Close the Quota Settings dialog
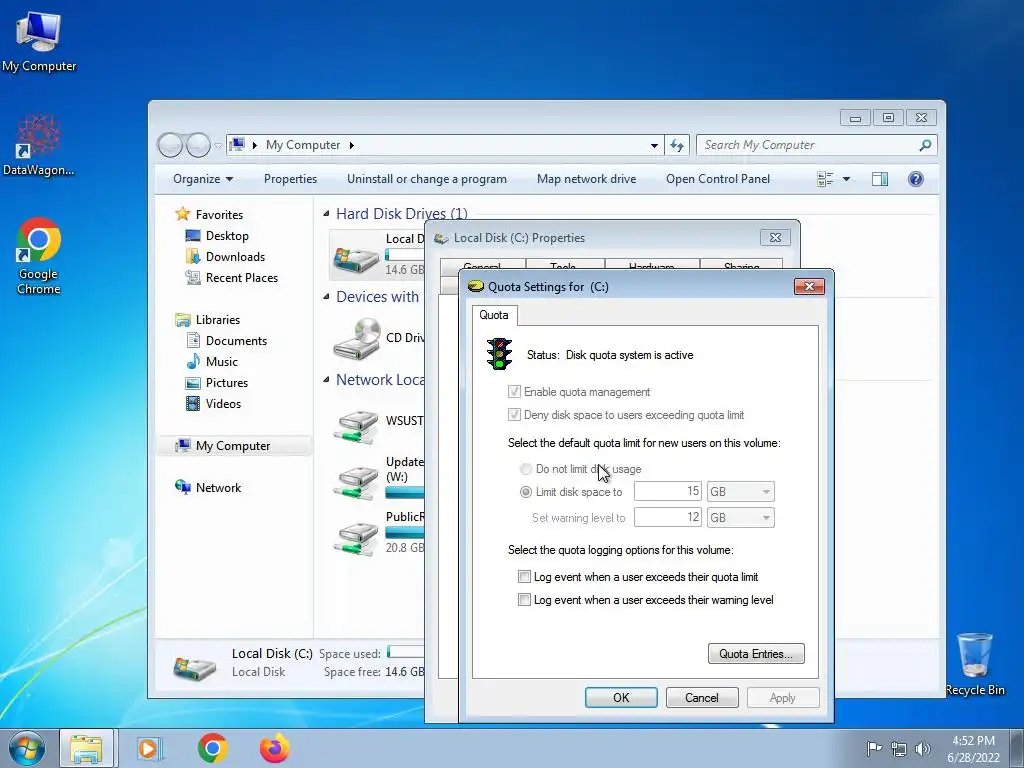Screen dimensions: 1024x768 (809, 287)
